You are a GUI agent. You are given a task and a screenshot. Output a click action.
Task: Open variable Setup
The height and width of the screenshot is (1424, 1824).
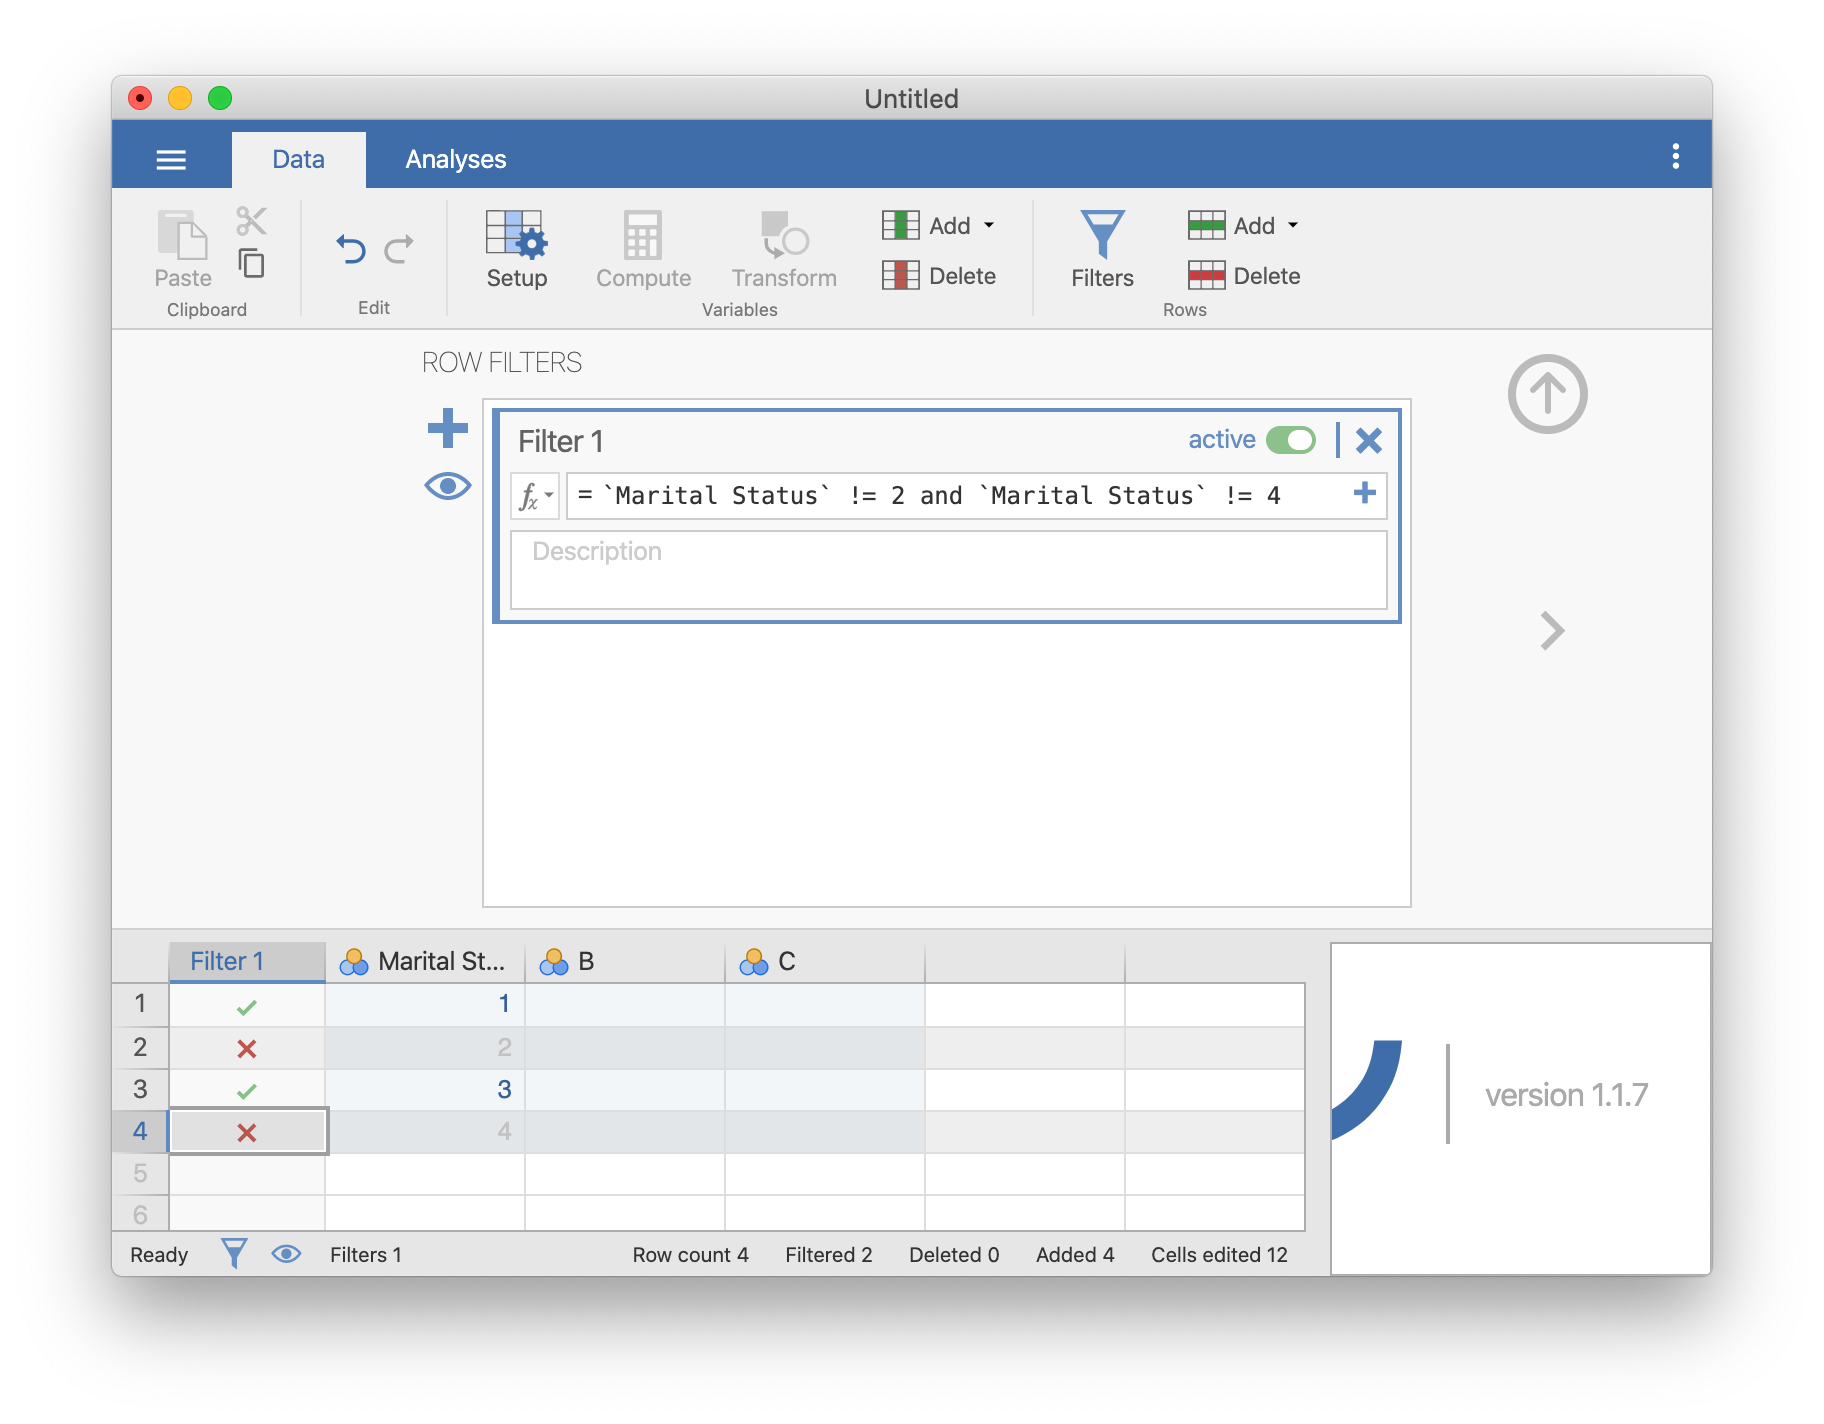[516, 250]
